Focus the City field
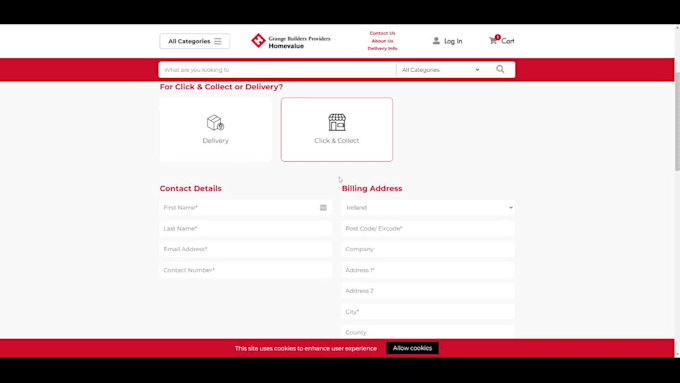Viewport: 680px width, 383px height. 428,312
